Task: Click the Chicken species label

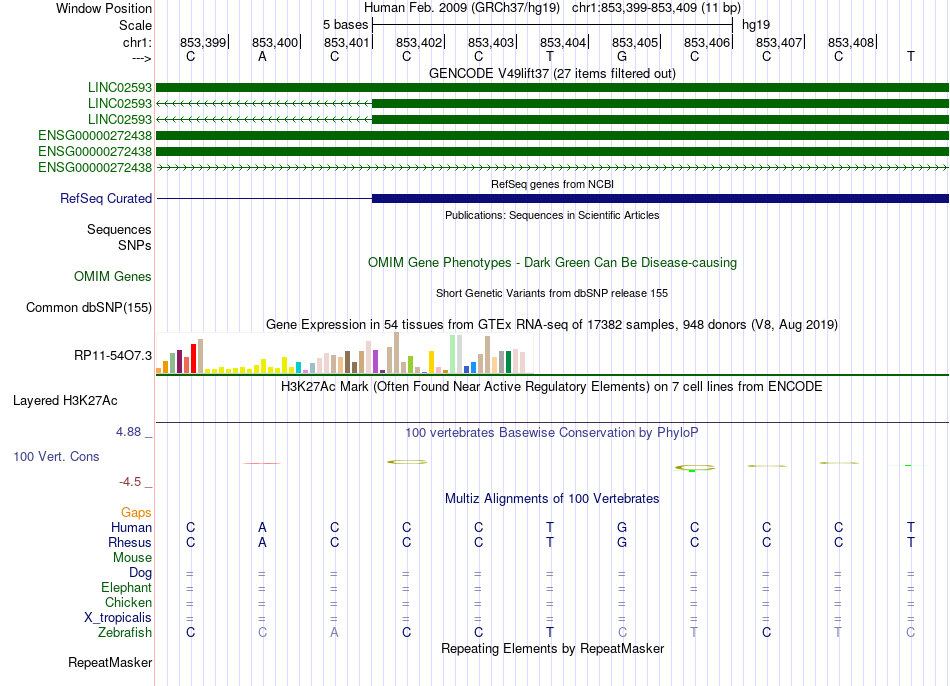Action: point(128,602)
